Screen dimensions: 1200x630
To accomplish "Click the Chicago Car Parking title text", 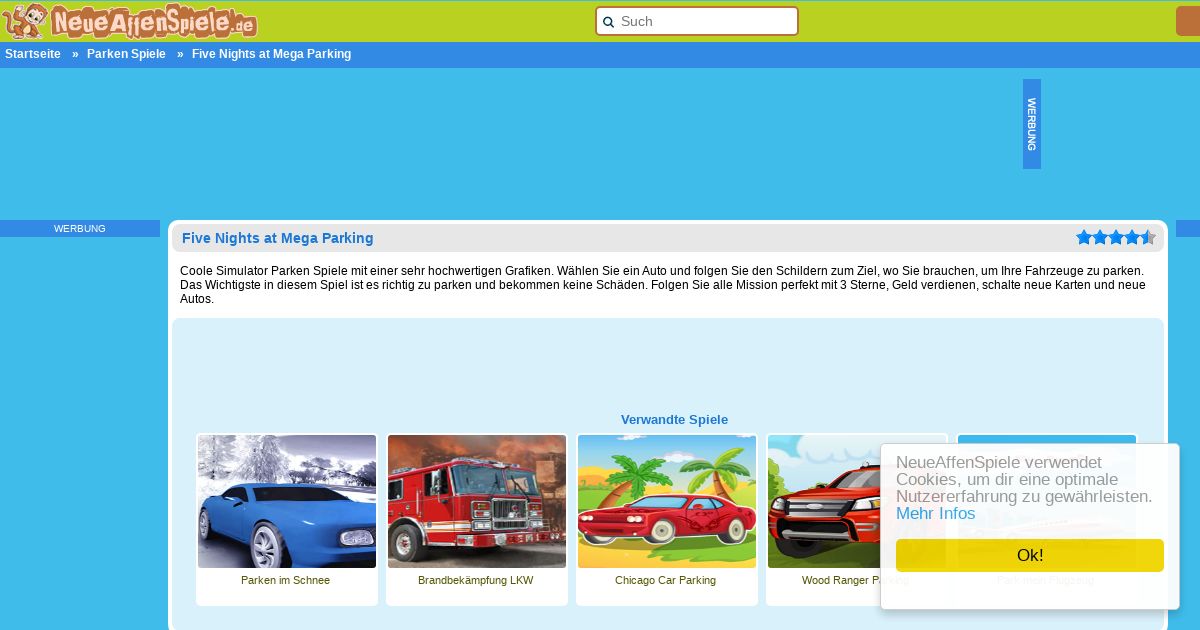I will pos(665,580).
